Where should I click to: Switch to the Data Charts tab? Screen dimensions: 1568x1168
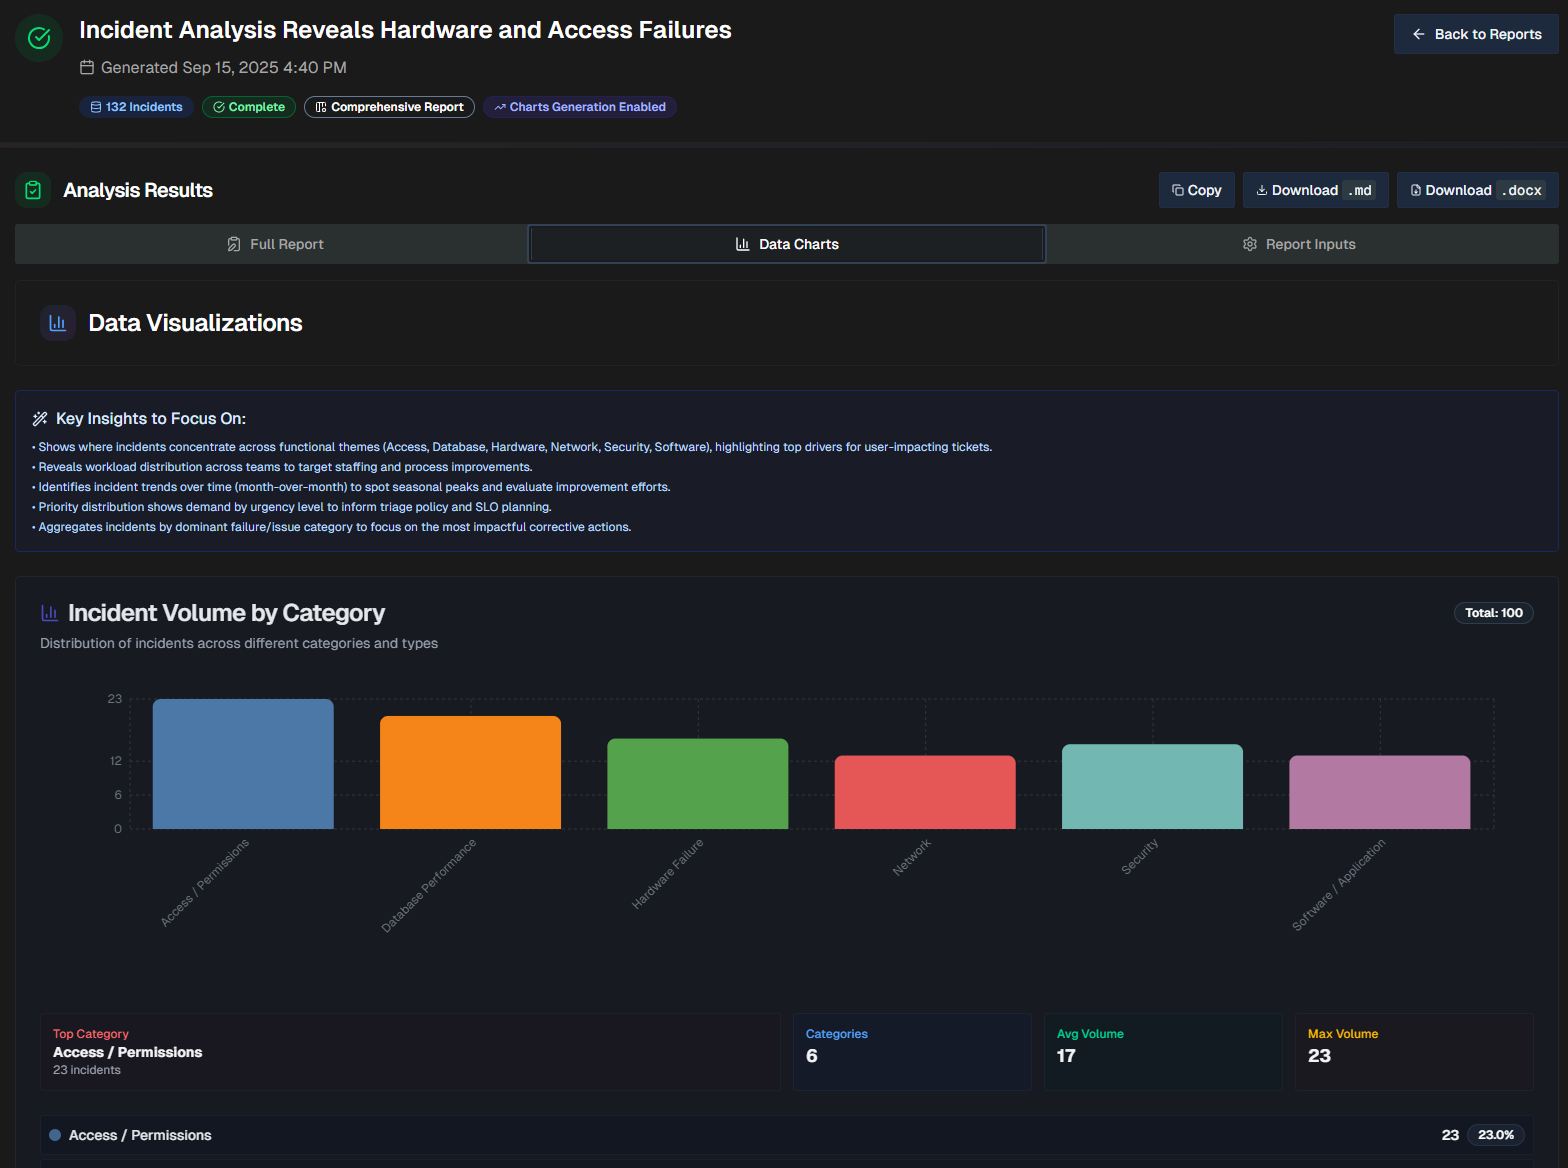787,244
